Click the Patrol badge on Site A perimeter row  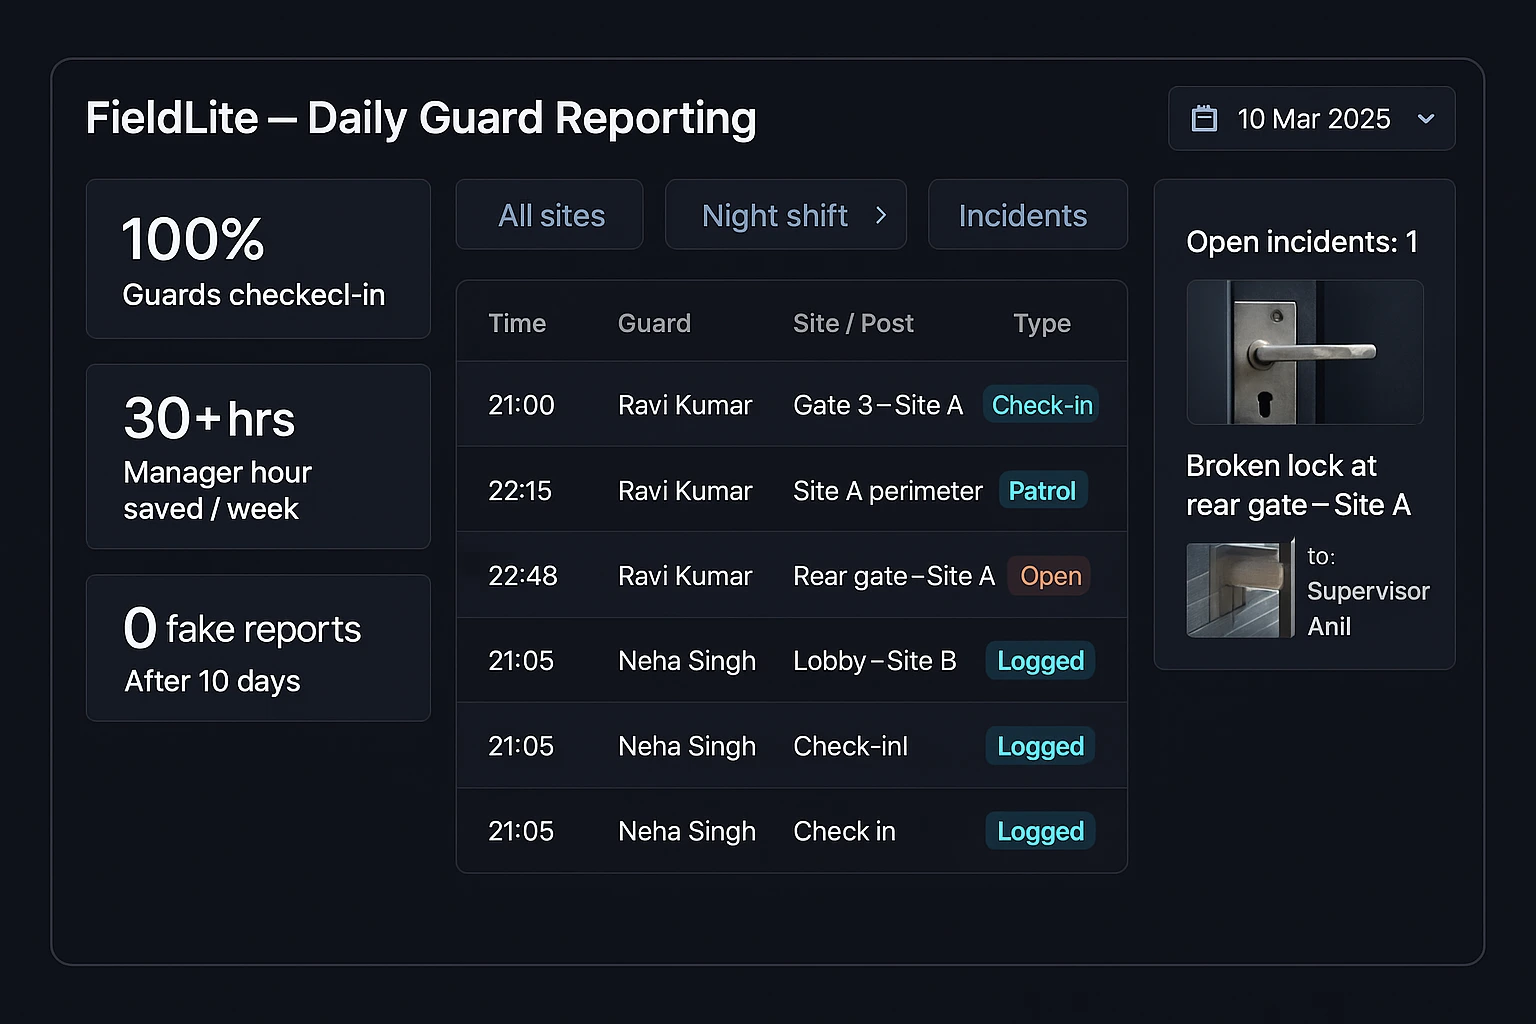(1042, 490)
